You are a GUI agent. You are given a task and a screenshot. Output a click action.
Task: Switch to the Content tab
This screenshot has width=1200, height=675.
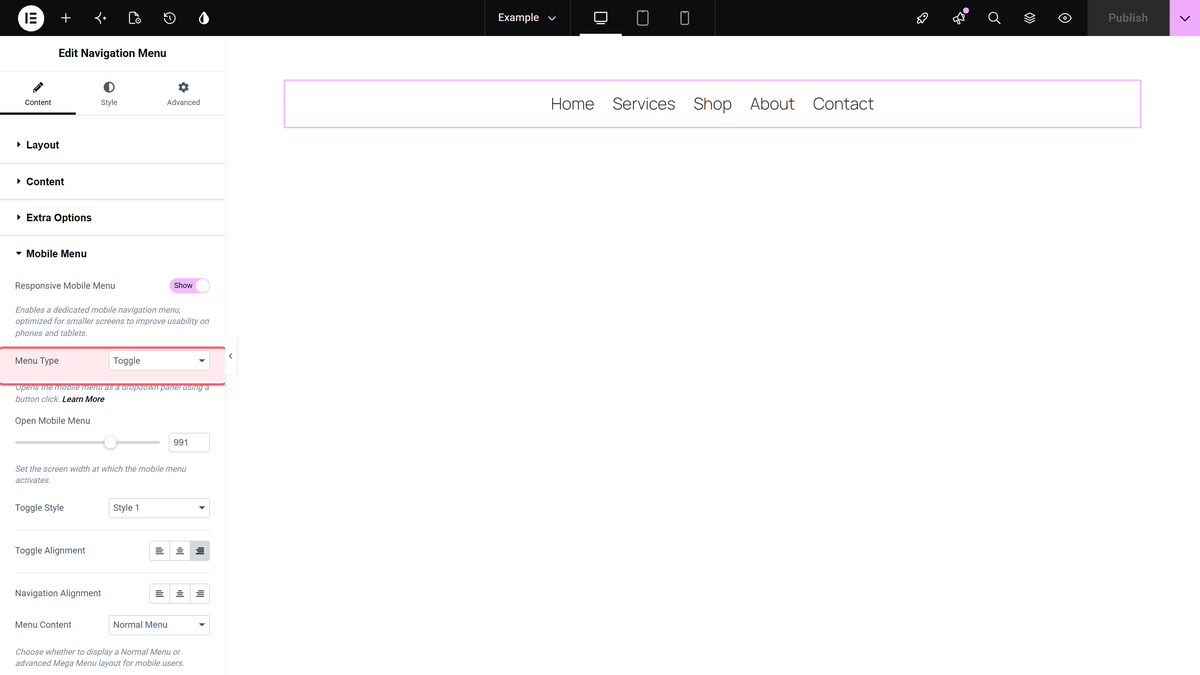(38, 94)
